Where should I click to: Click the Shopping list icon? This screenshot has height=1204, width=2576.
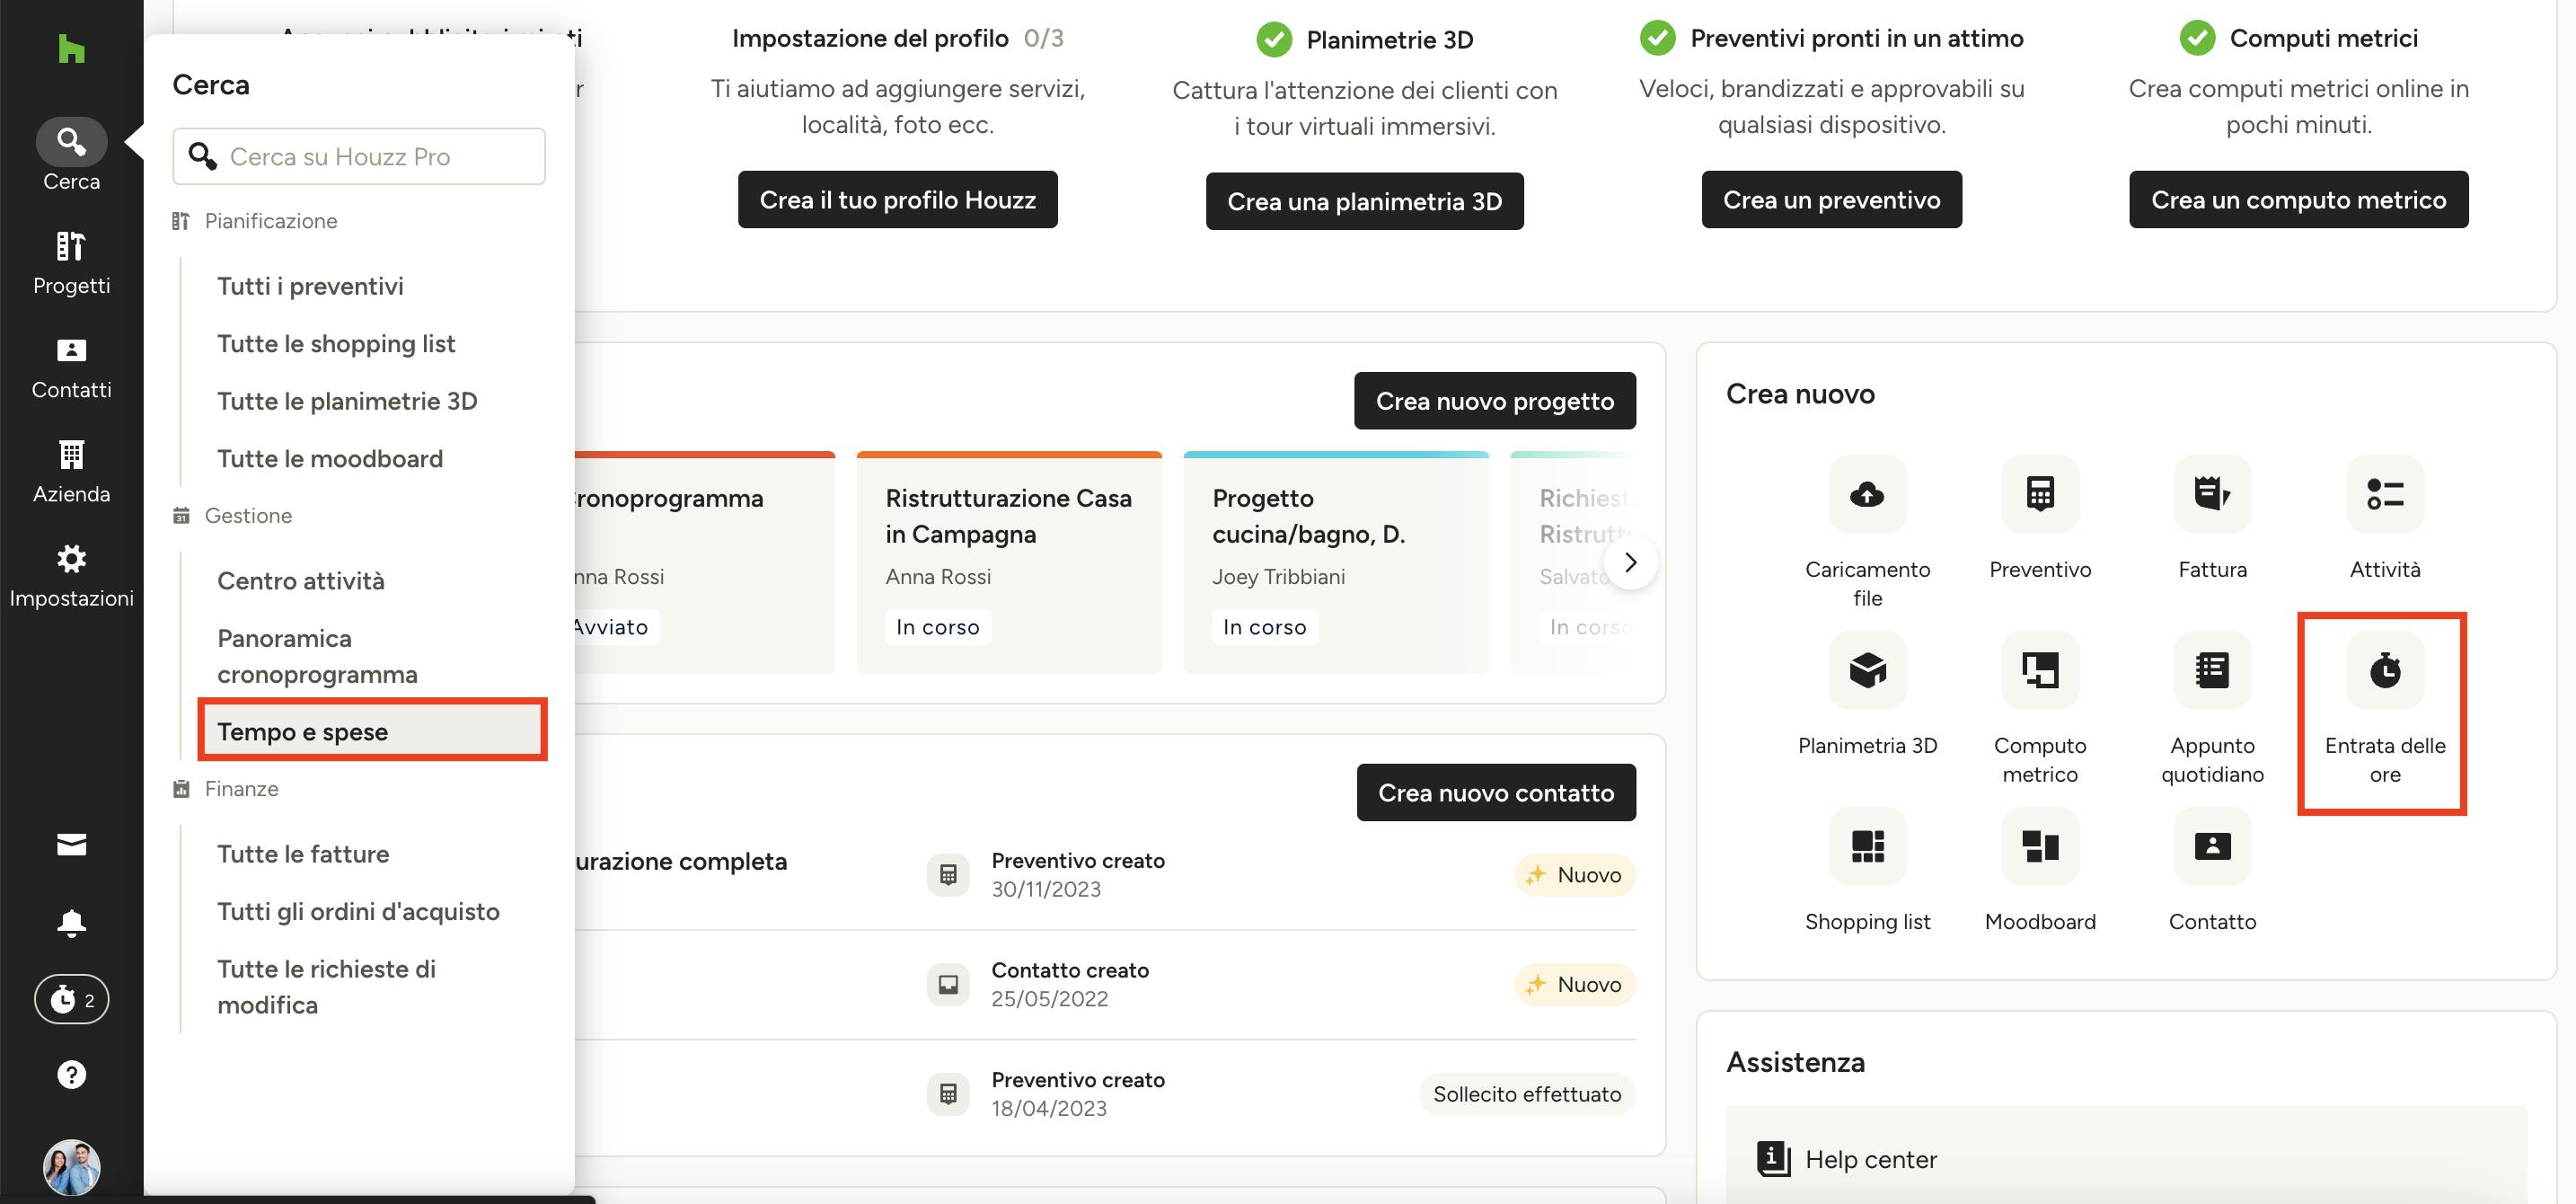[1867, 846]
